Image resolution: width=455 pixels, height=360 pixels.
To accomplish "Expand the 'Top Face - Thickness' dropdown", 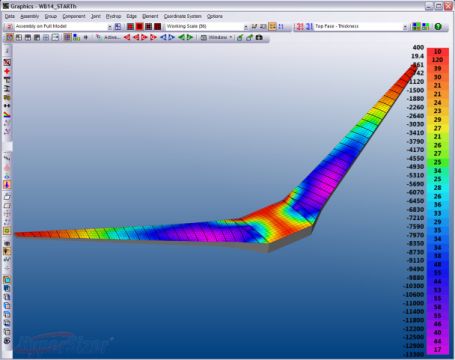I will point(405,27).
